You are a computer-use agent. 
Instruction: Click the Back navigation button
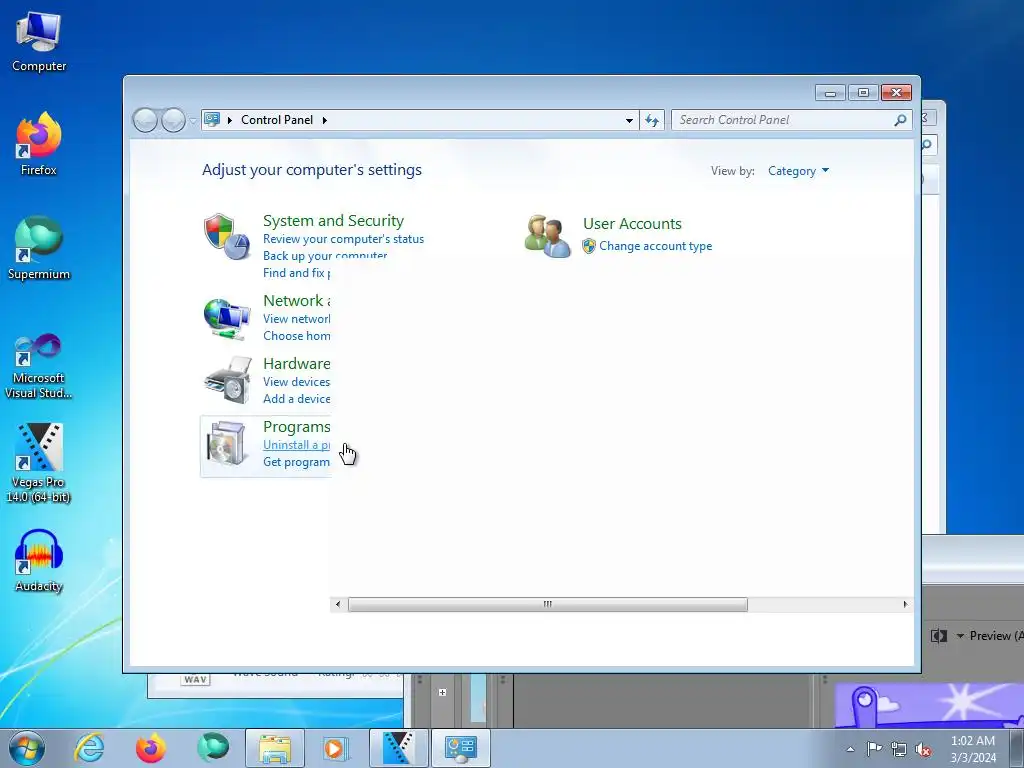pyautogui.click(x=145, y=120)
